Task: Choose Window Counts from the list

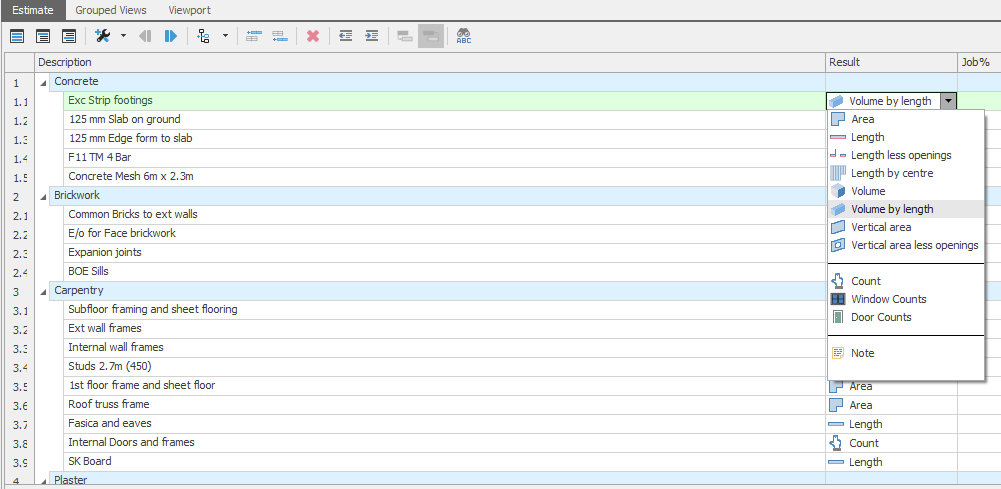Action: click(888, 299)
